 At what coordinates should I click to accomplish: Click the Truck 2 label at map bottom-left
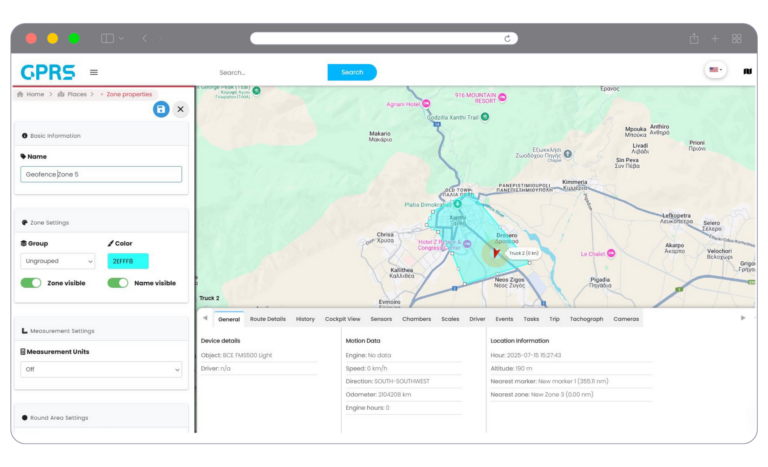coord(209,298)
